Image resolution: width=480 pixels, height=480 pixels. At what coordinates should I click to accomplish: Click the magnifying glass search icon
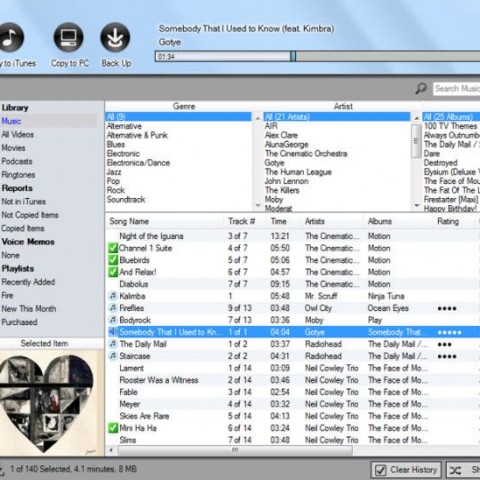(x=421, y=88)
